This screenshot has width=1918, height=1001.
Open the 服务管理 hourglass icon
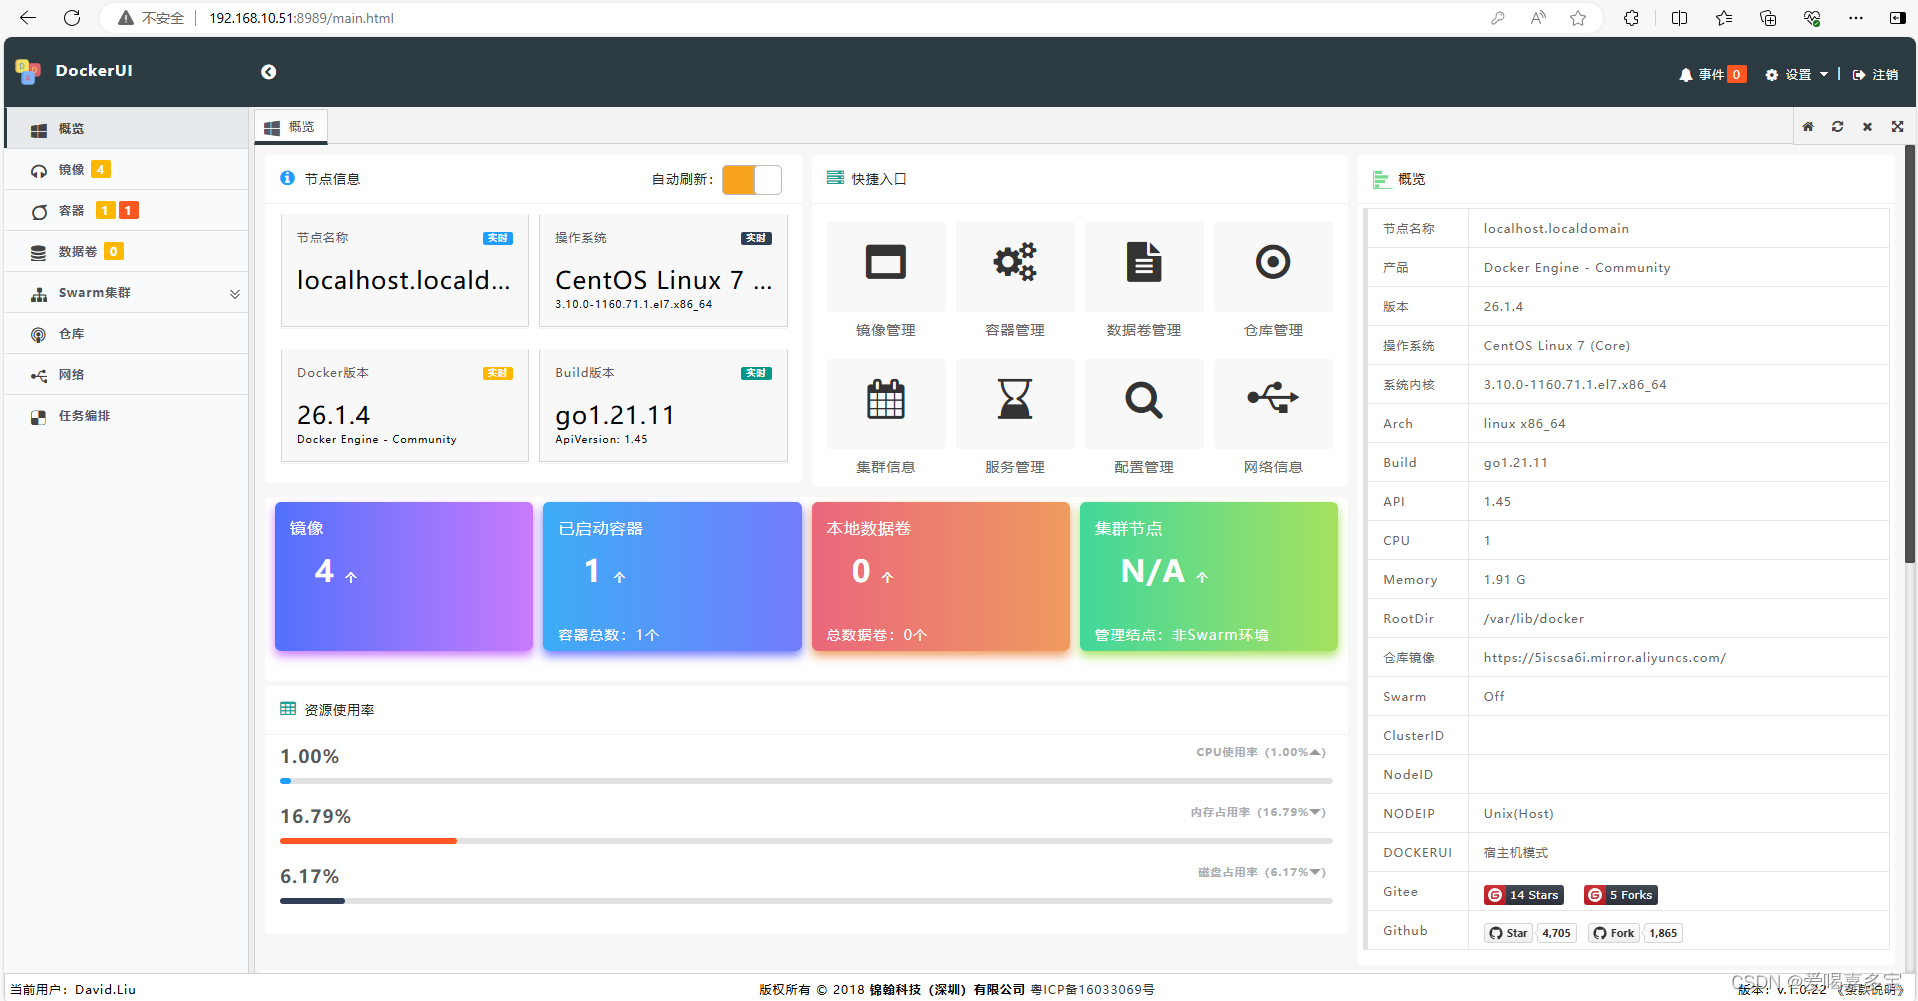coord(1014,399)
